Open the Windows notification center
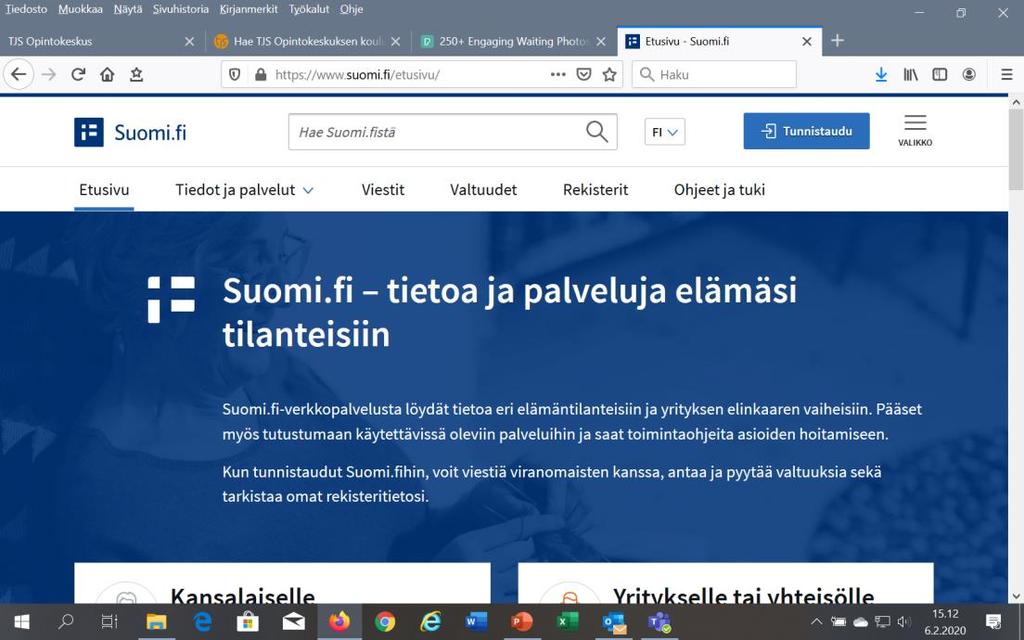The width and height of the screenshot is (1024, 640). click(x=993, y=622)
